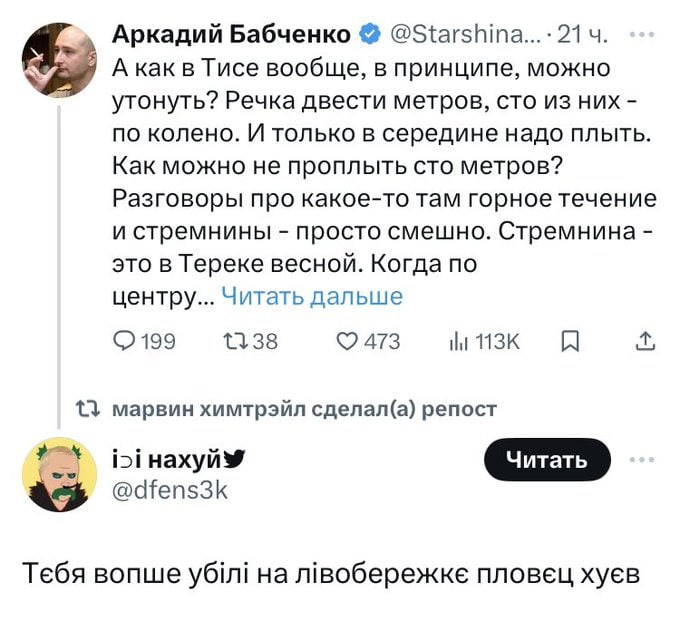Open more options next to Читать button

tap(640, 459)
